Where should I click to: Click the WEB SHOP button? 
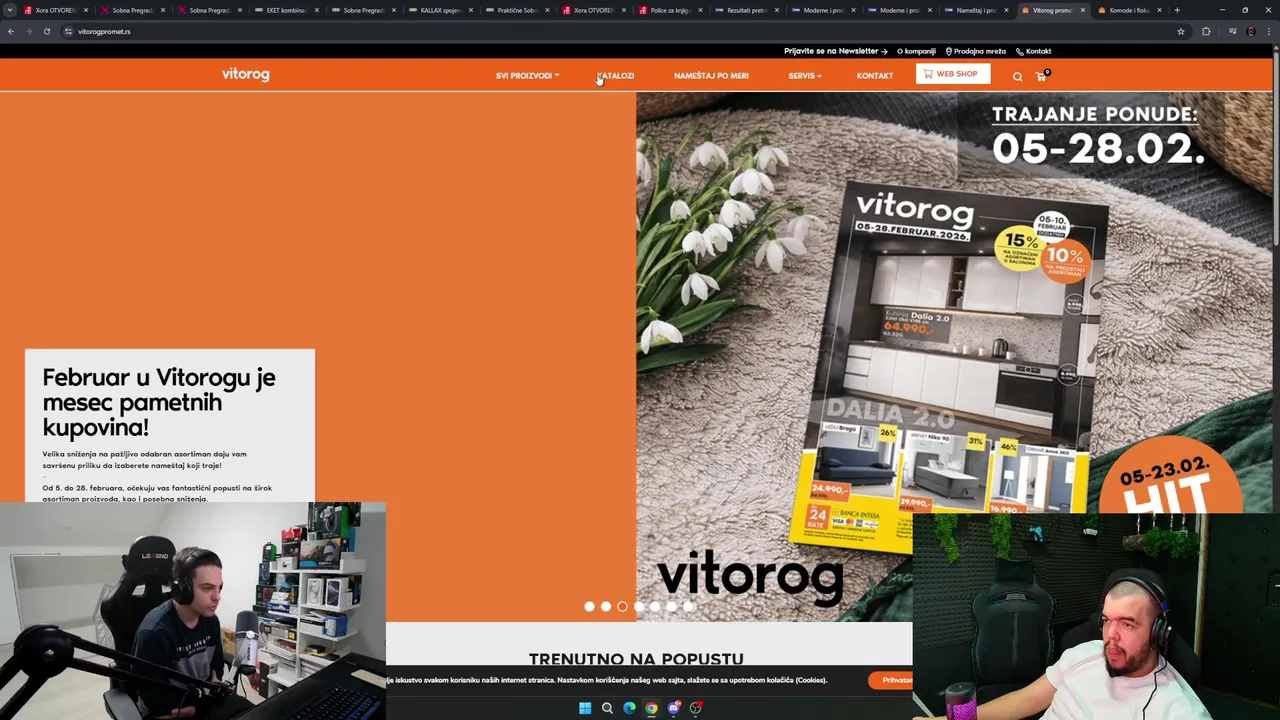pos(952,74)
